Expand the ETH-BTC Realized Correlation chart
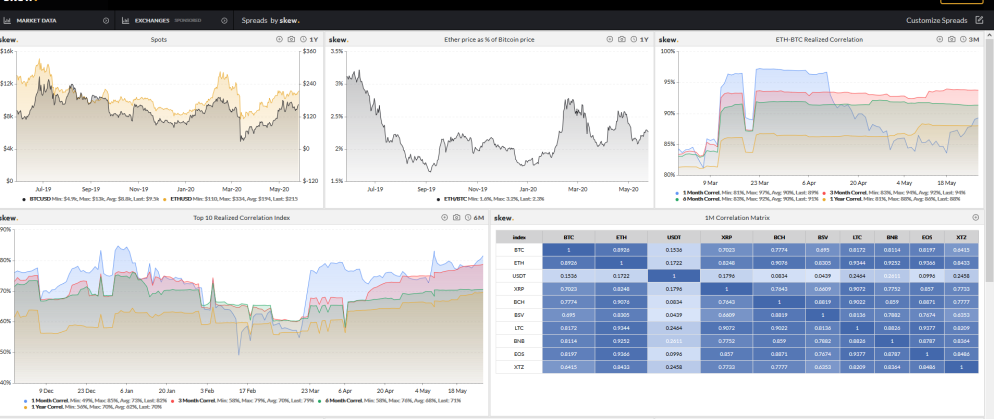 point(940,39)
